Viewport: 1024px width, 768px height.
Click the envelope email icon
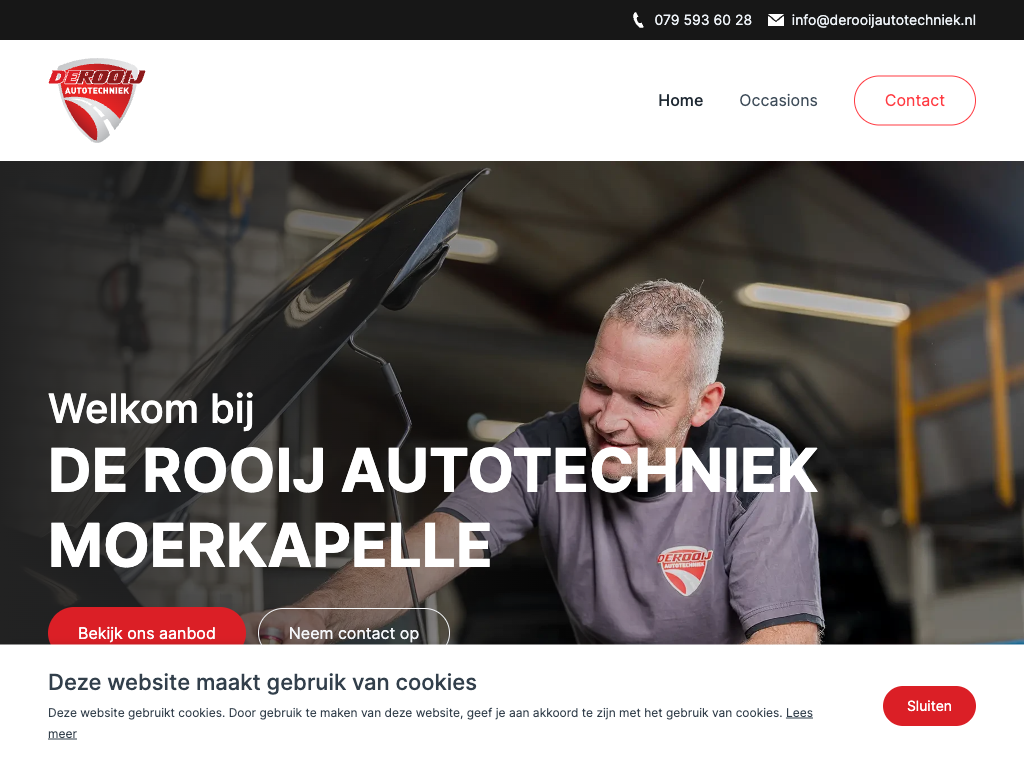[776, 20]
